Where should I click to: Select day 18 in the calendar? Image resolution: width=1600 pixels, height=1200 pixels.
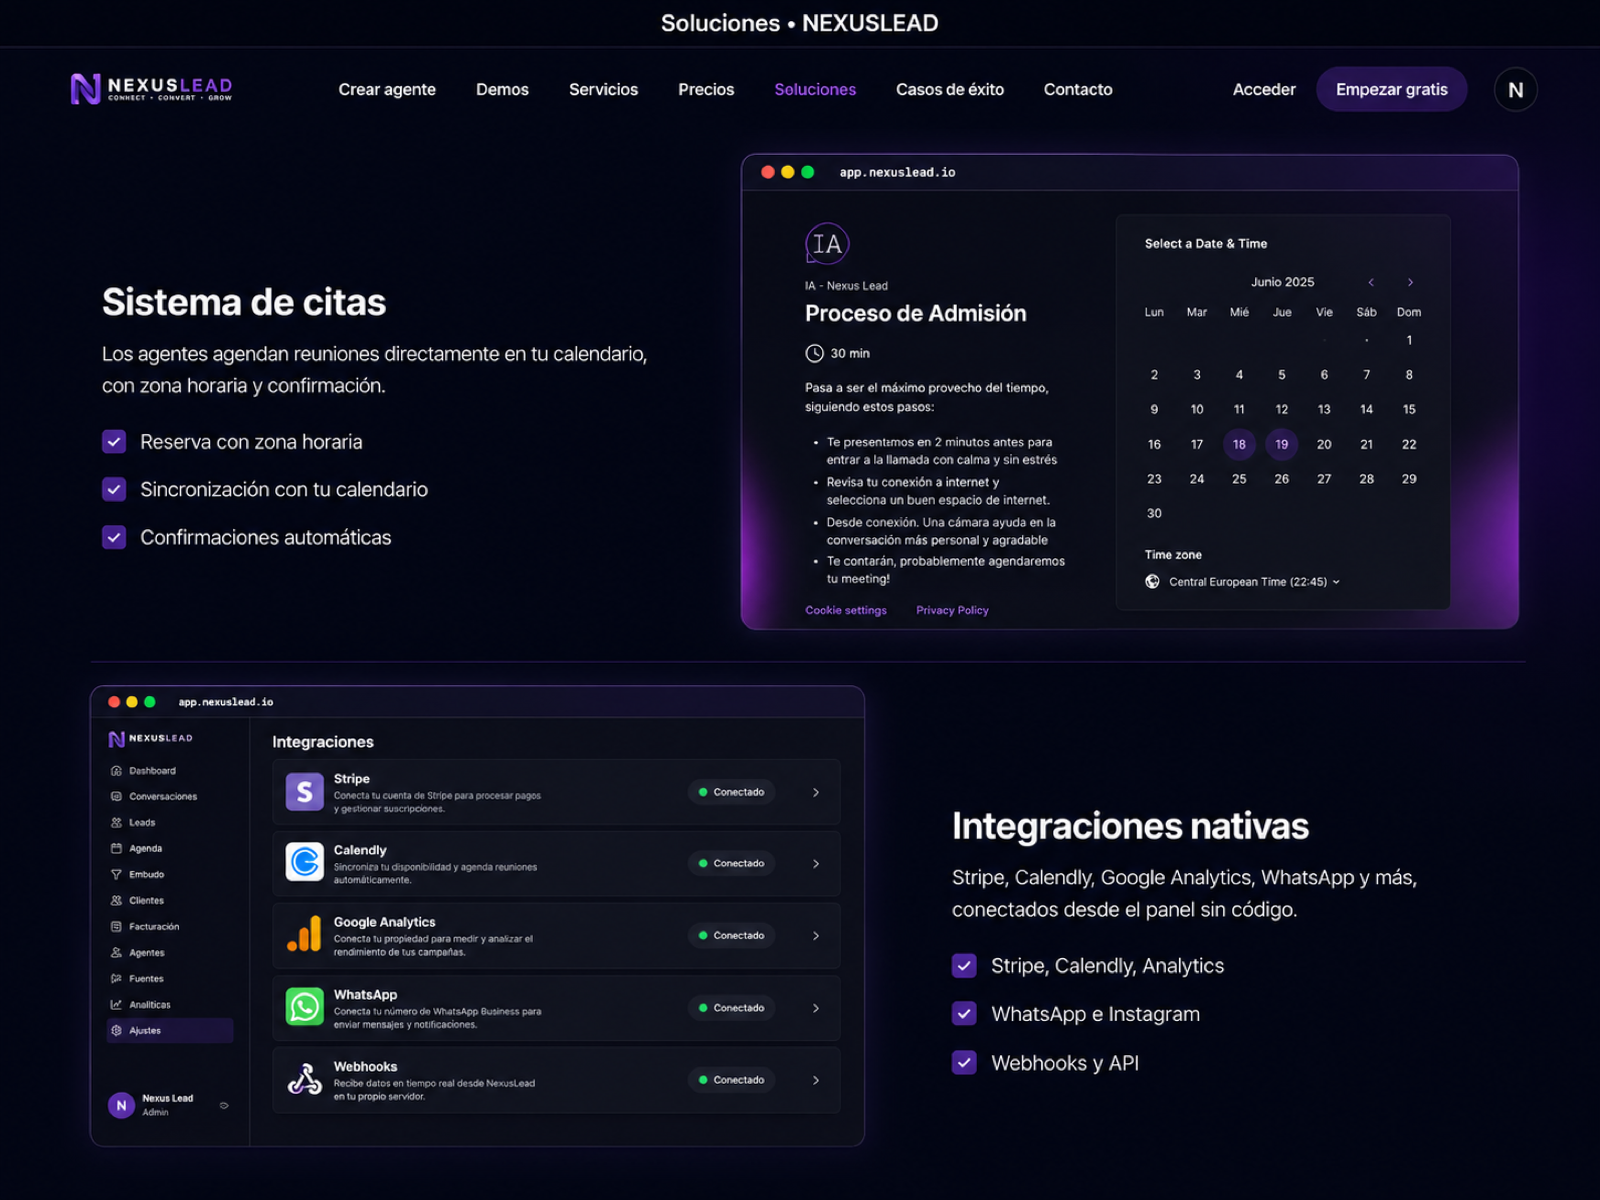click(x=1239, y=444)
